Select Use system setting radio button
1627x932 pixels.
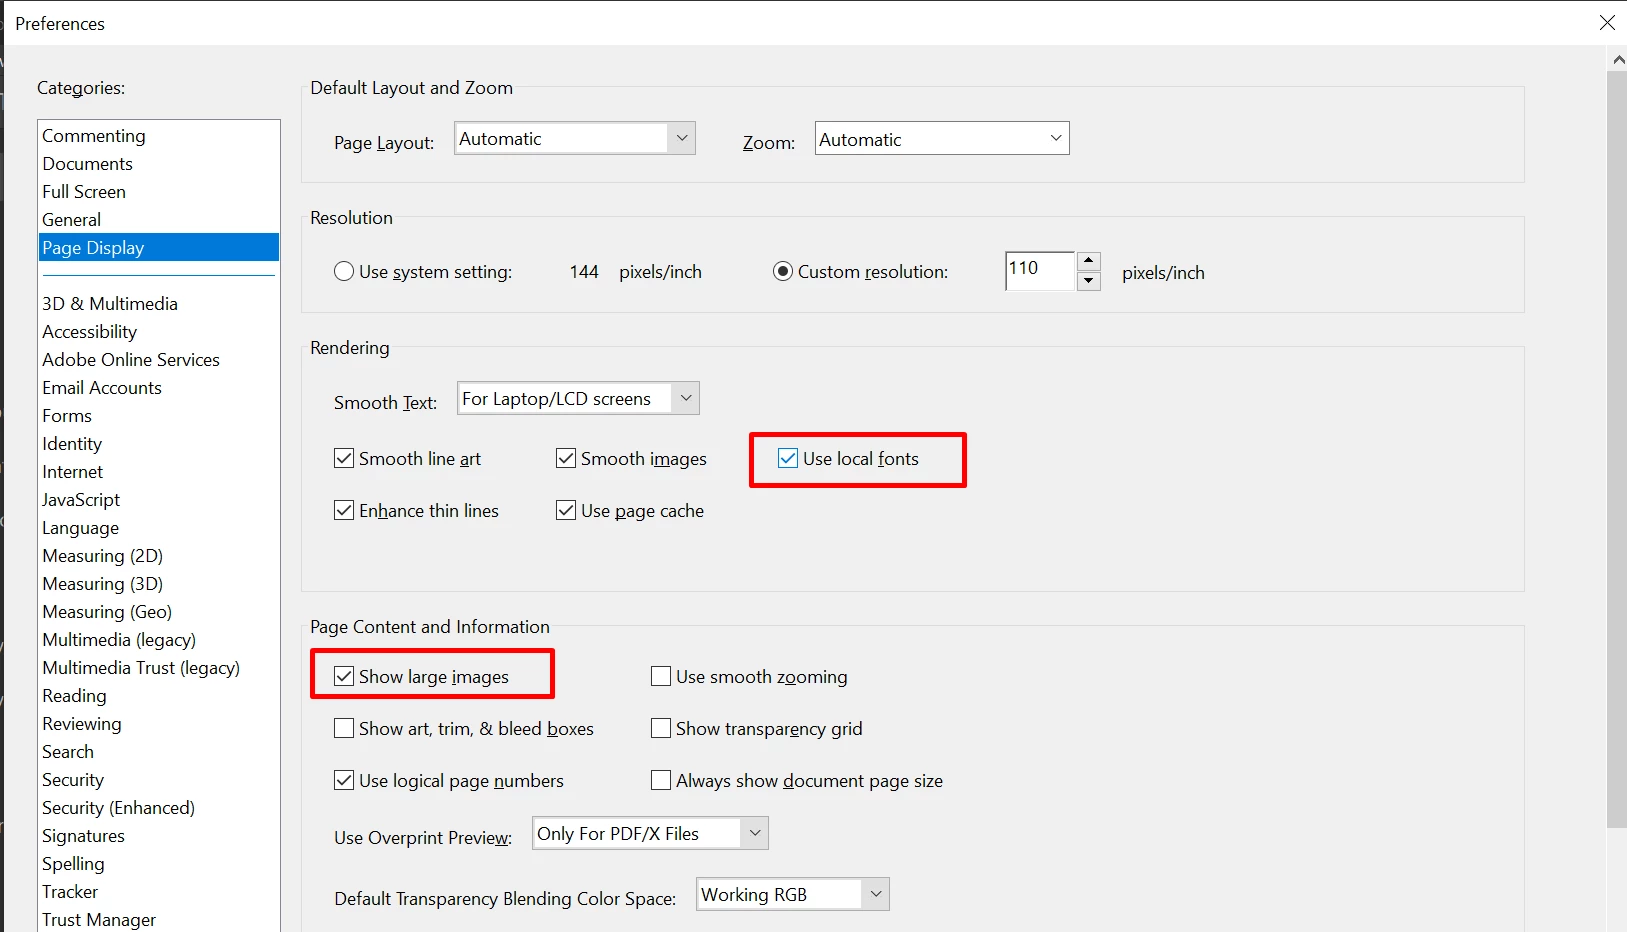344,272
